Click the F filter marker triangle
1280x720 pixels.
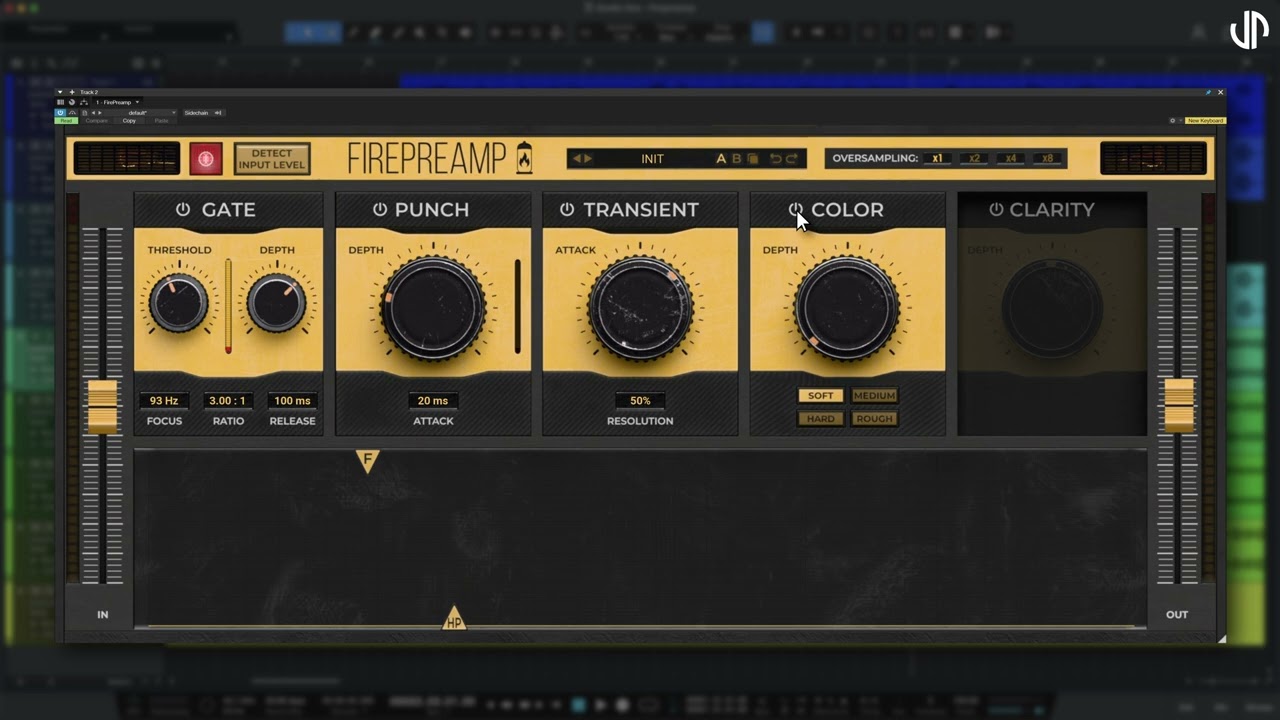point(367,460)
